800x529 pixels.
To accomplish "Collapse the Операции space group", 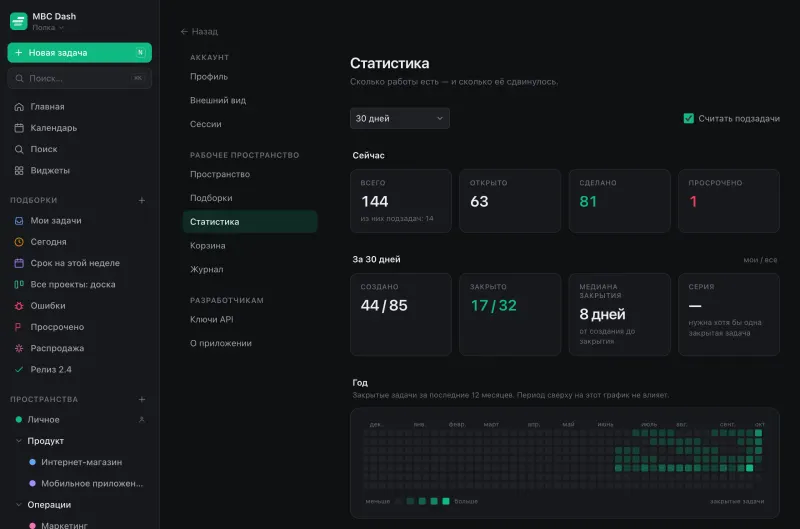I will (19, 505).
